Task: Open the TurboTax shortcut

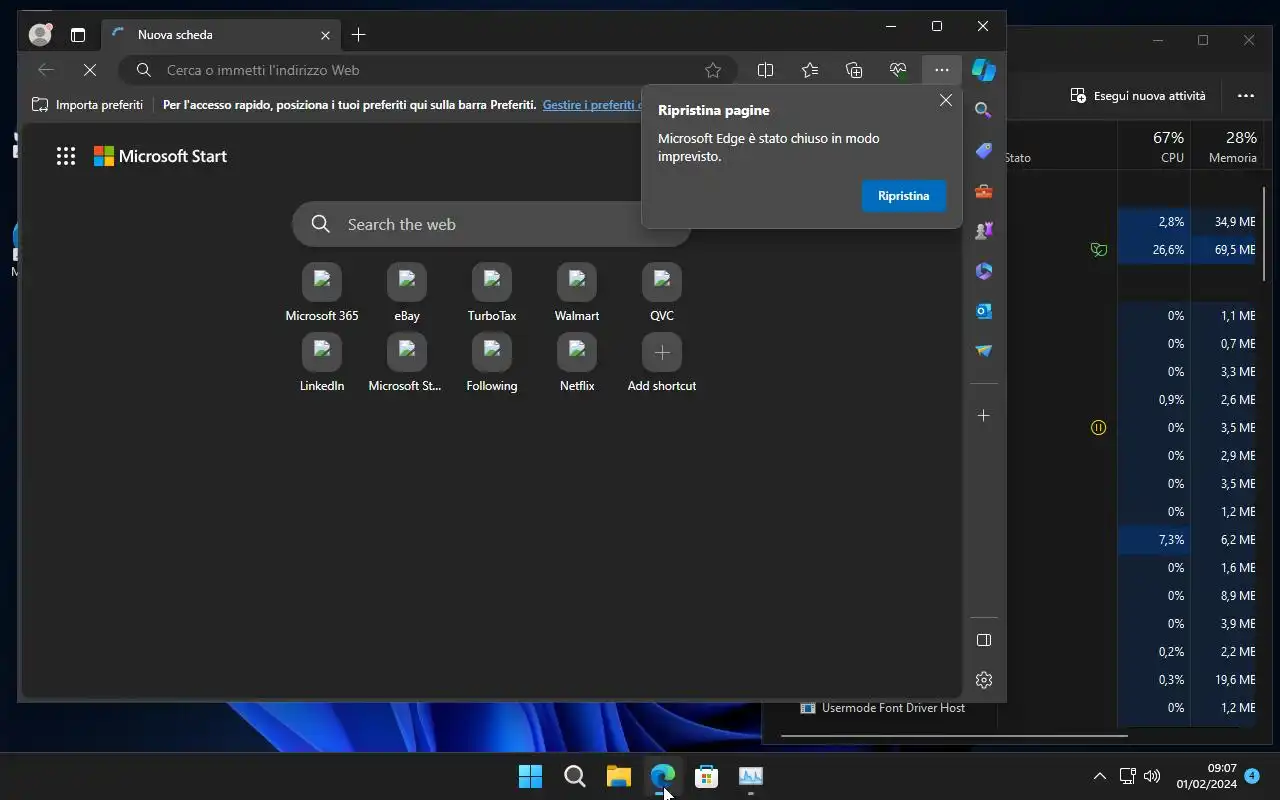Action: (x=492, y=293)
